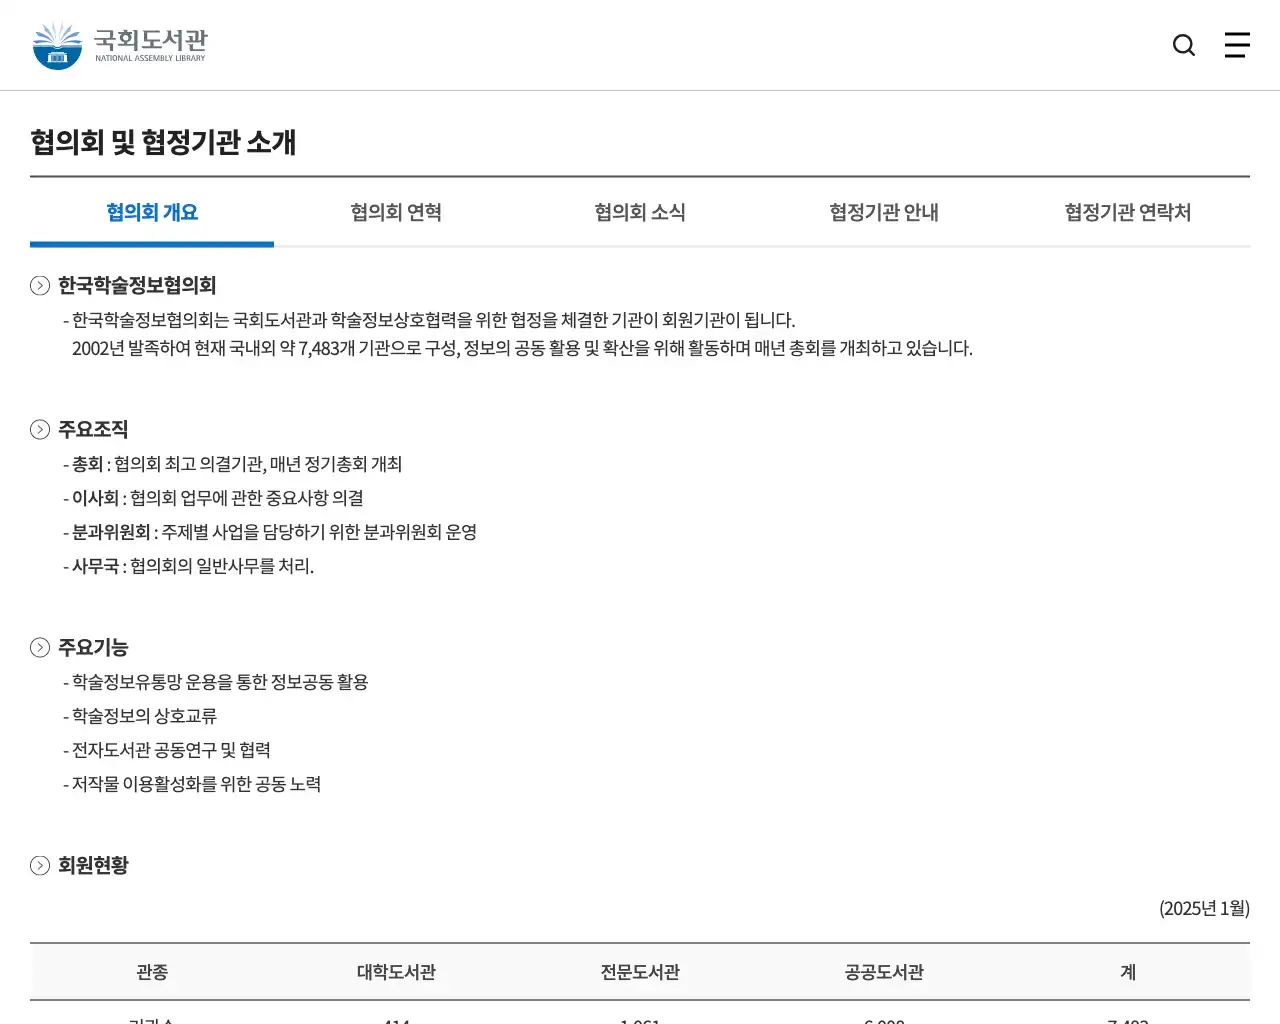Select the 협정기관 안내 tab
The height and width of the screenshot is (1024, 1280).
click(883, 212)
